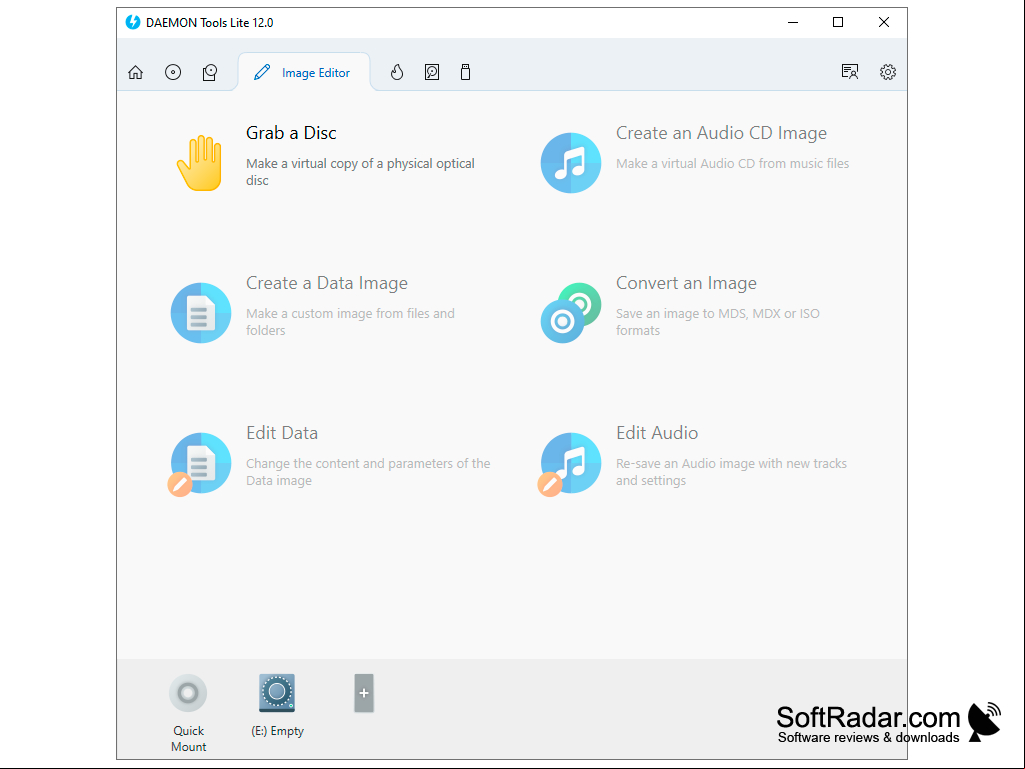Screen dimensions: 1025x769
Task: Select the Image Editor tab
Action: click(303, 73)
